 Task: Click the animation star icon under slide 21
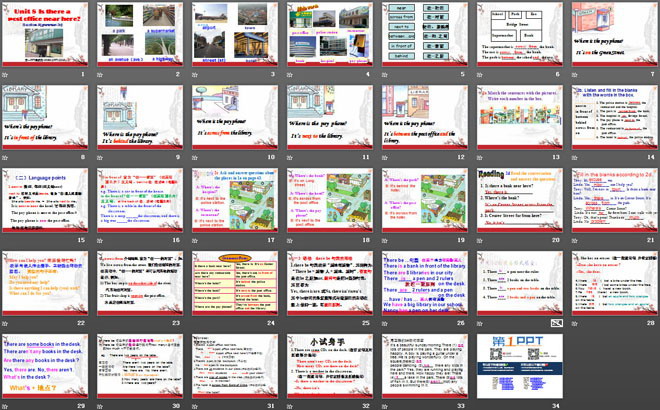click(x=575, y=240)
